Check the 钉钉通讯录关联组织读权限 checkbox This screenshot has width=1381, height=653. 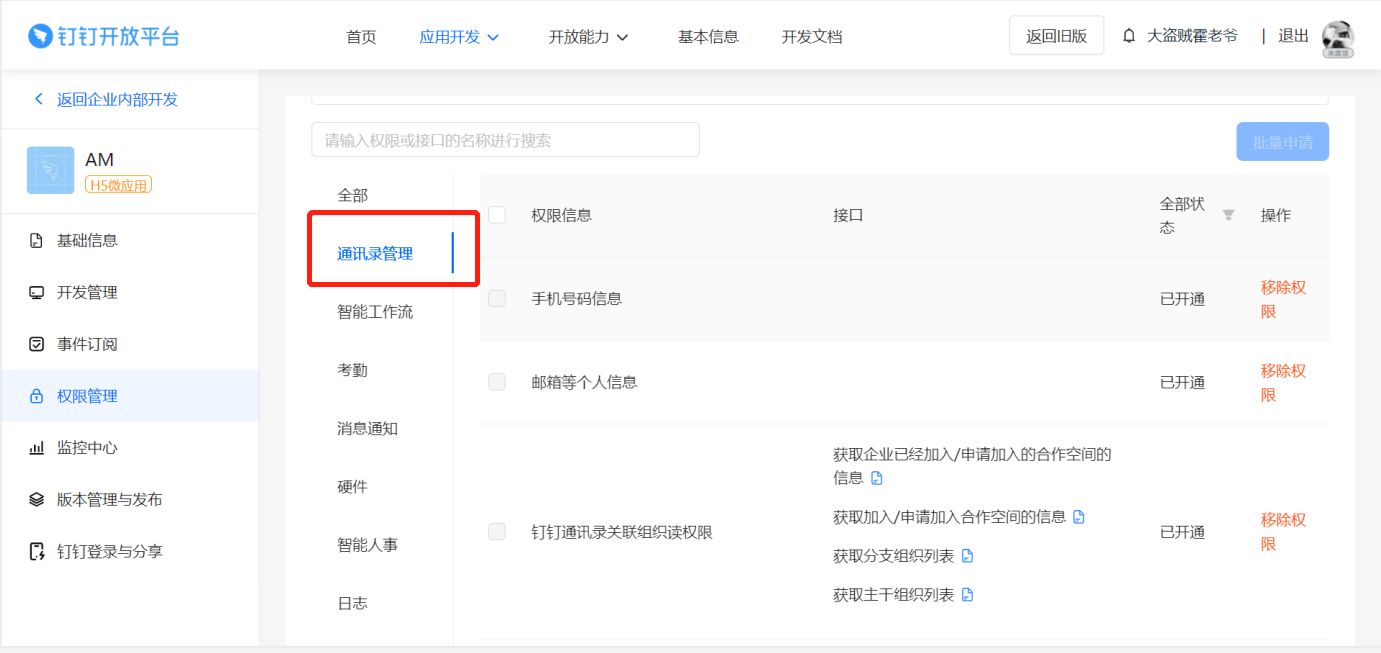(x=497, y=531)
